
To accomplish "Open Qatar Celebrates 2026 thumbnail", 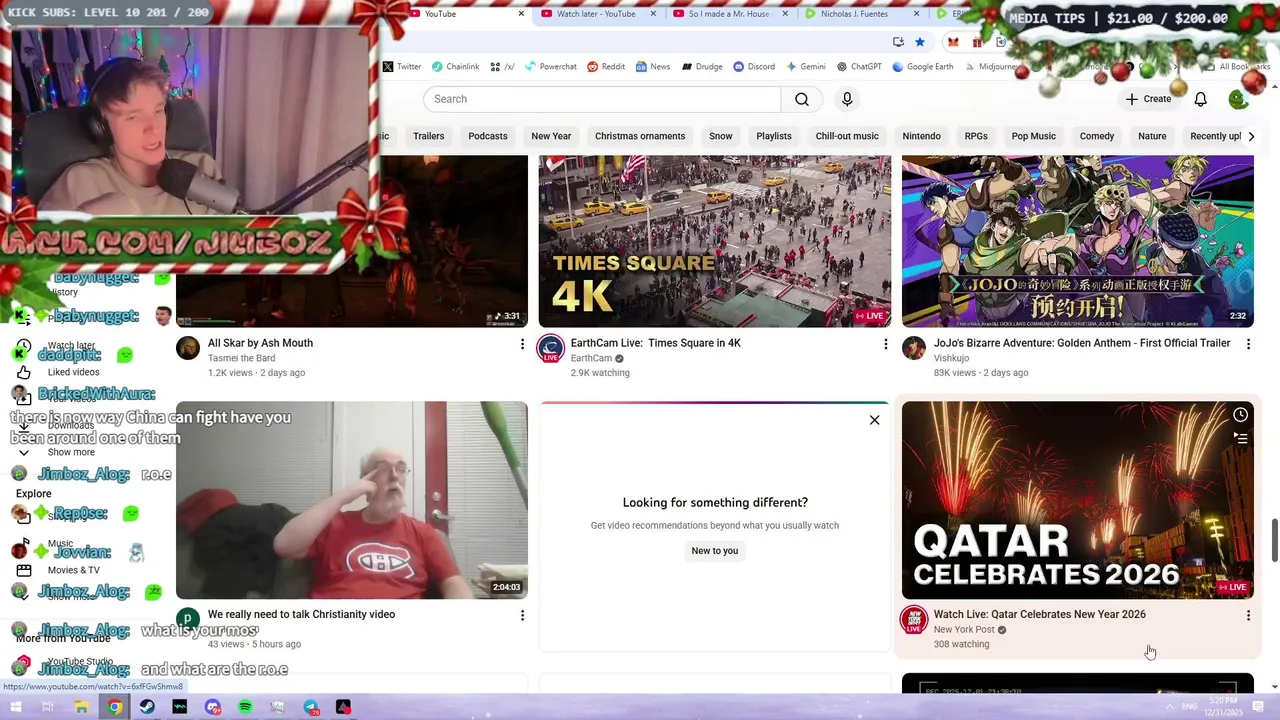I will (x=1077, y=500).
